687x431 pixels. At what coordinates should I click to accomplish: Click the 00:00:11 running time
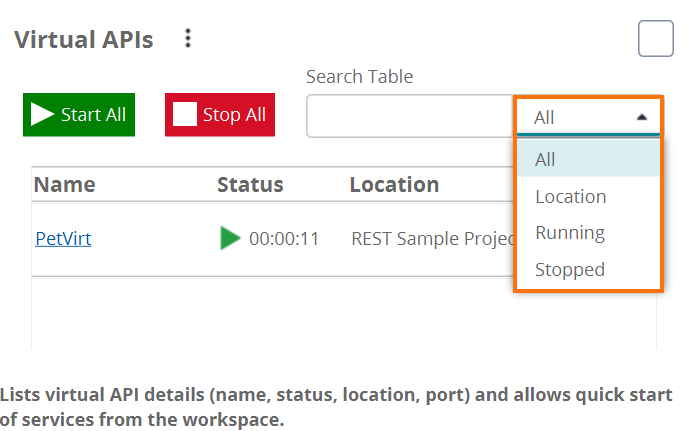pos(284,239)
